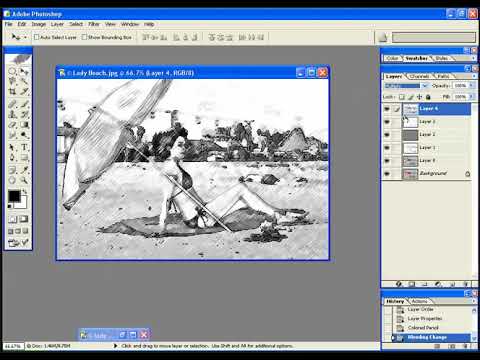Toggle Lock all padlock
The width and height of the screenshot is (480, 360).
point(428,97)
